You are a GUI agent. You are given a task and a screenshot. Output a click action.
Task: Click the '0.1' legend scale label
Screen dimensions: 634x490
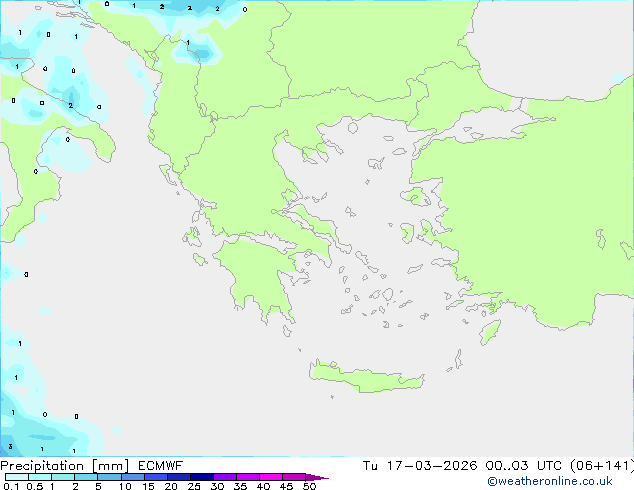[11, 486]
